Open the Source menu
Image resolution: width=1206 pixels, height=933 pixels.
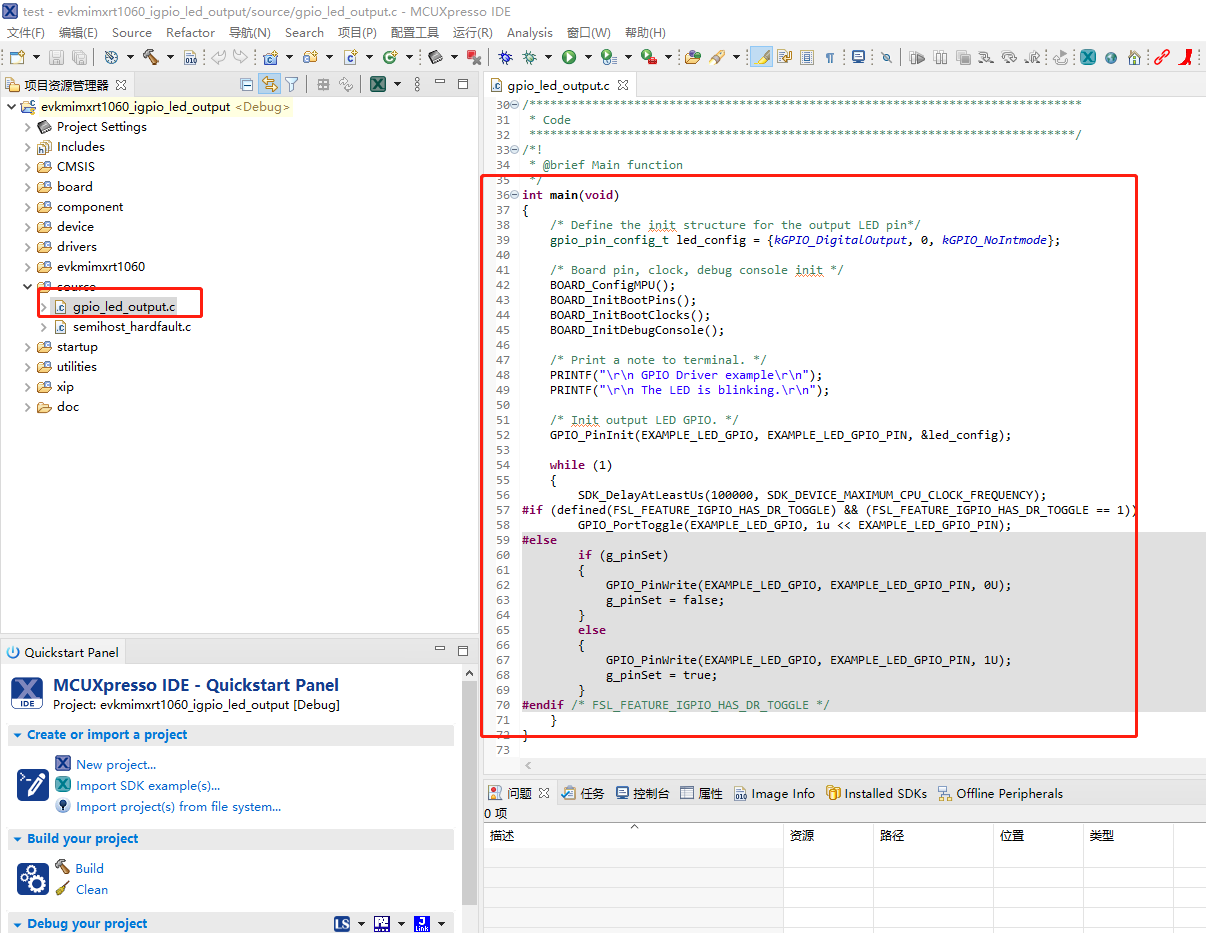coord(132,32)
